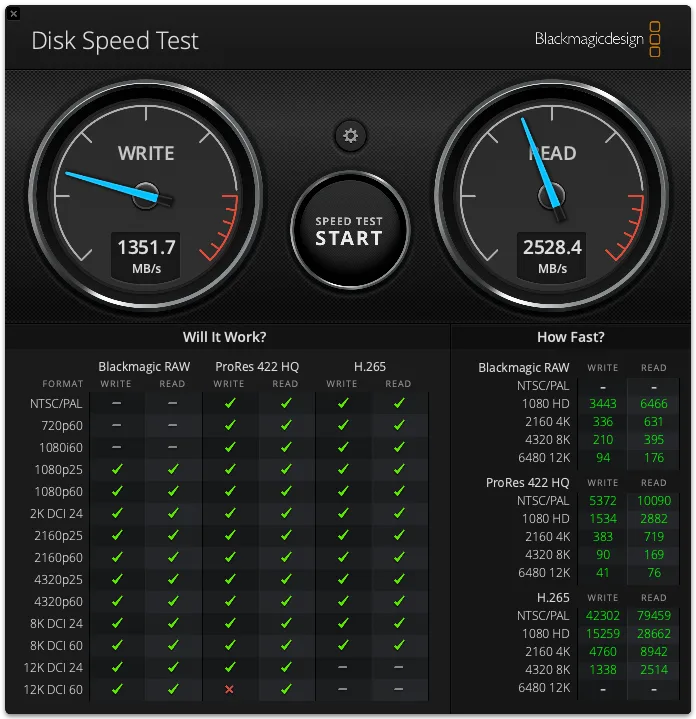Click the 4320p25 format row label
696x719 pixels.
point(58,580)
